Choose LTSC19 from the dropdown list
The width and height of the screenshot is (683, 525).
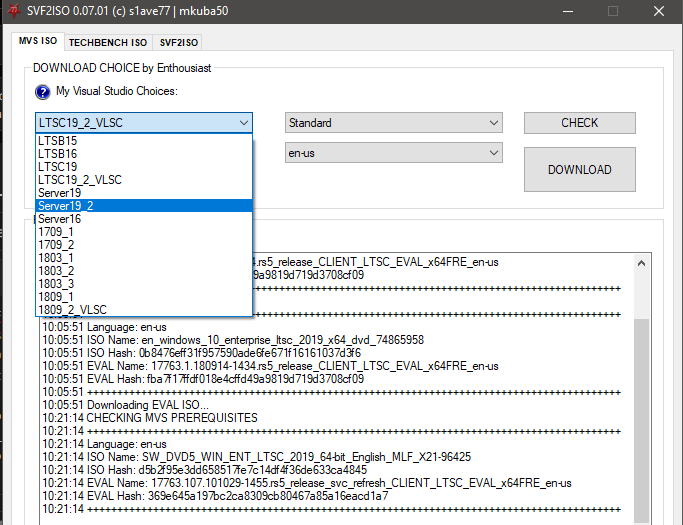pyautogui.click(x=144, y=167)
